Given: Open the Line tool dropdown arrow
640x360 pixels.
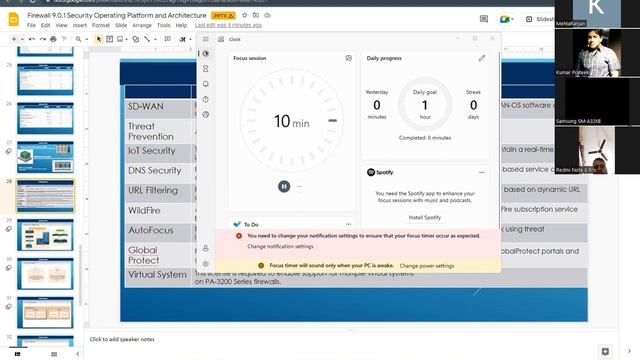Looking at the screenshot, I should [x=155, y=40].
